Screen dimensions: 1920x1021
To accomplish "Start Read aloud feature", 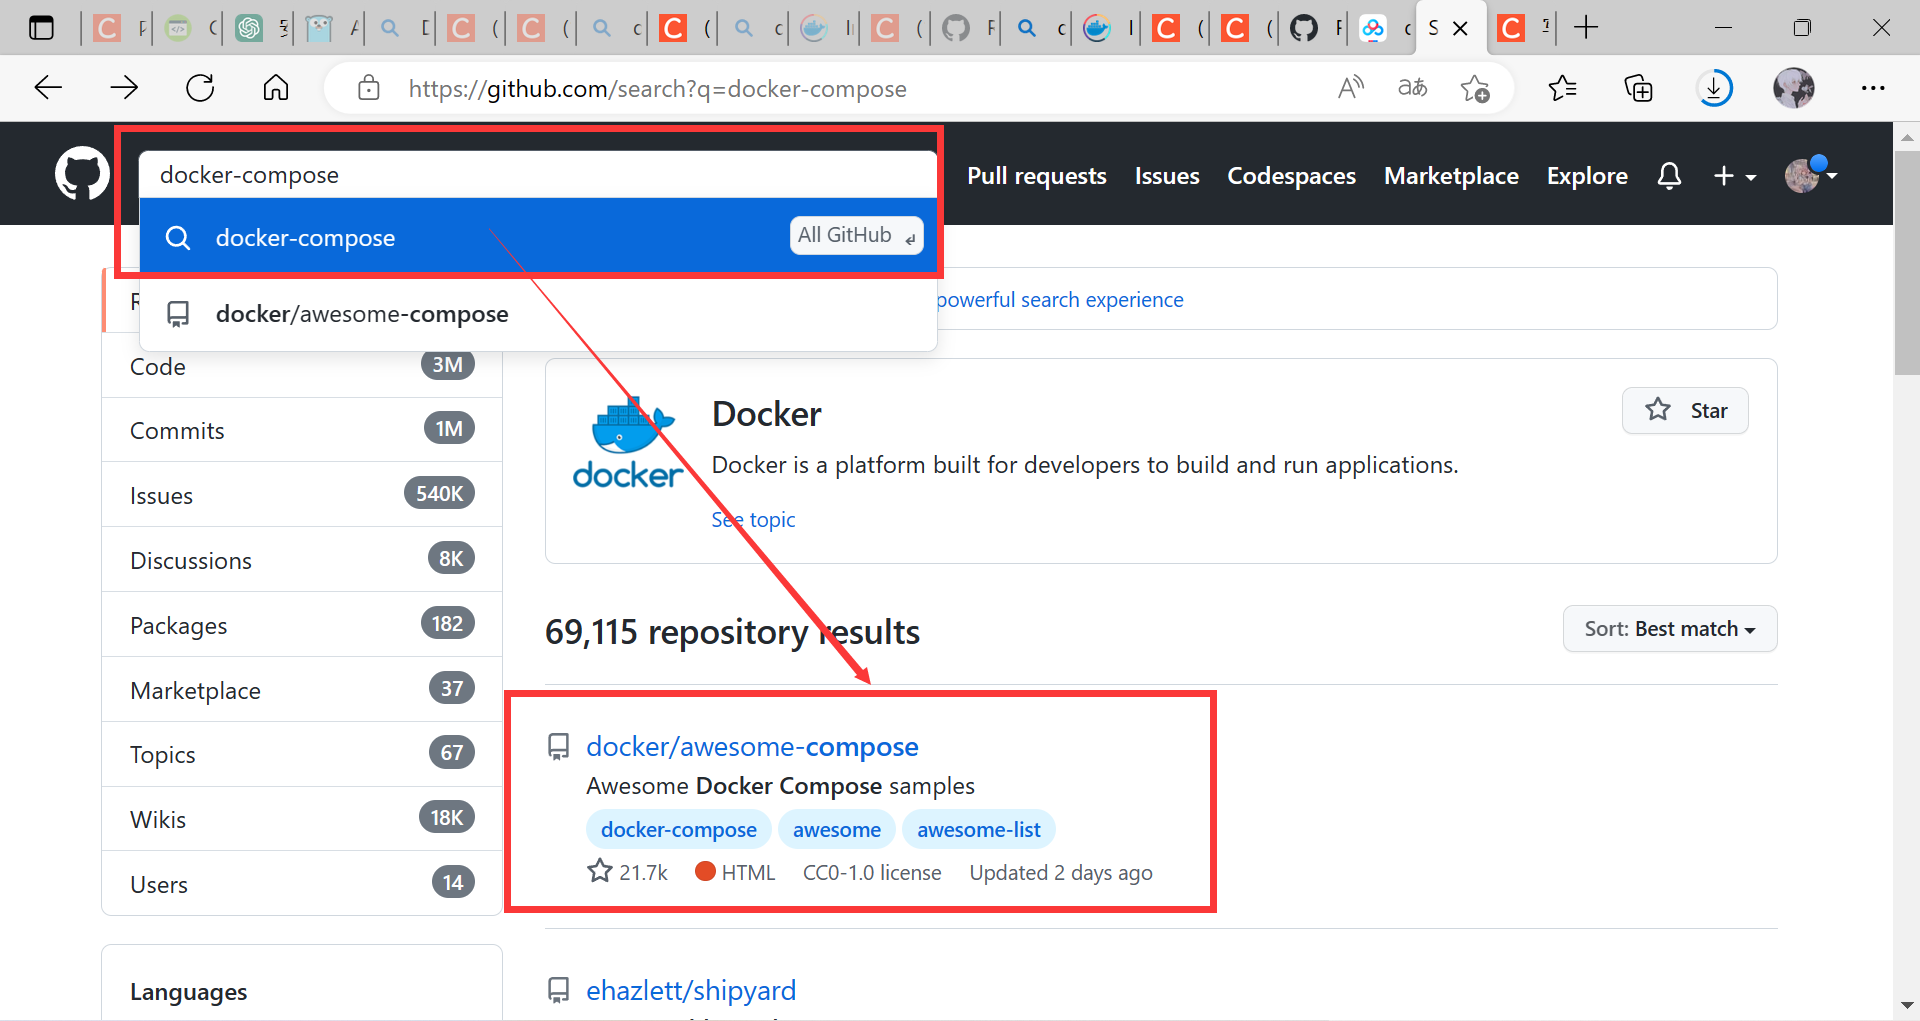I will pos(1351,88).
